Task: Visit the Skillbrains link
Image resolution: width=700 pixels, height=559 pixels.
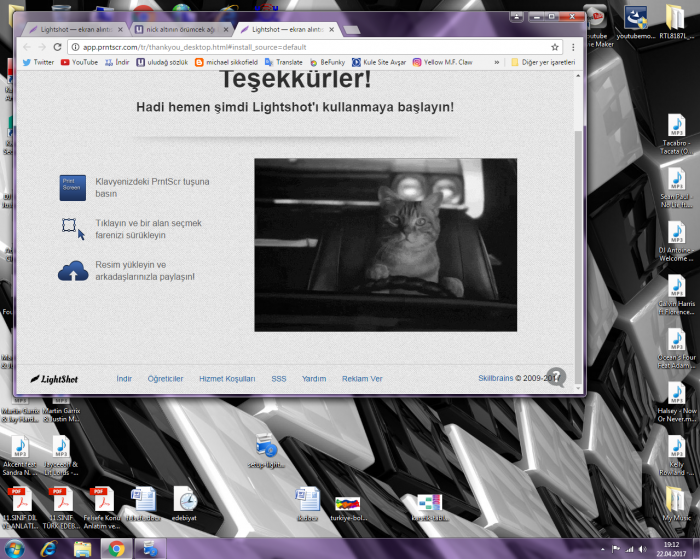Action: click(496, 378)
